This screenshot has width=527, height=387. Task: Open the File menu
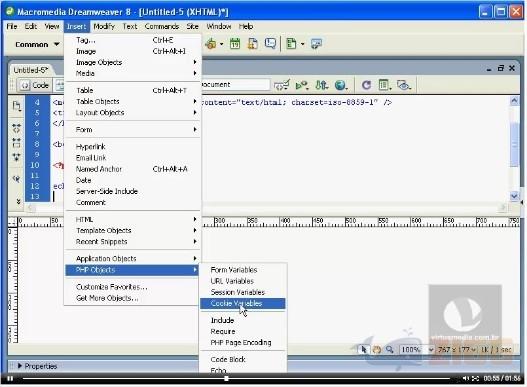pos(12,26)
